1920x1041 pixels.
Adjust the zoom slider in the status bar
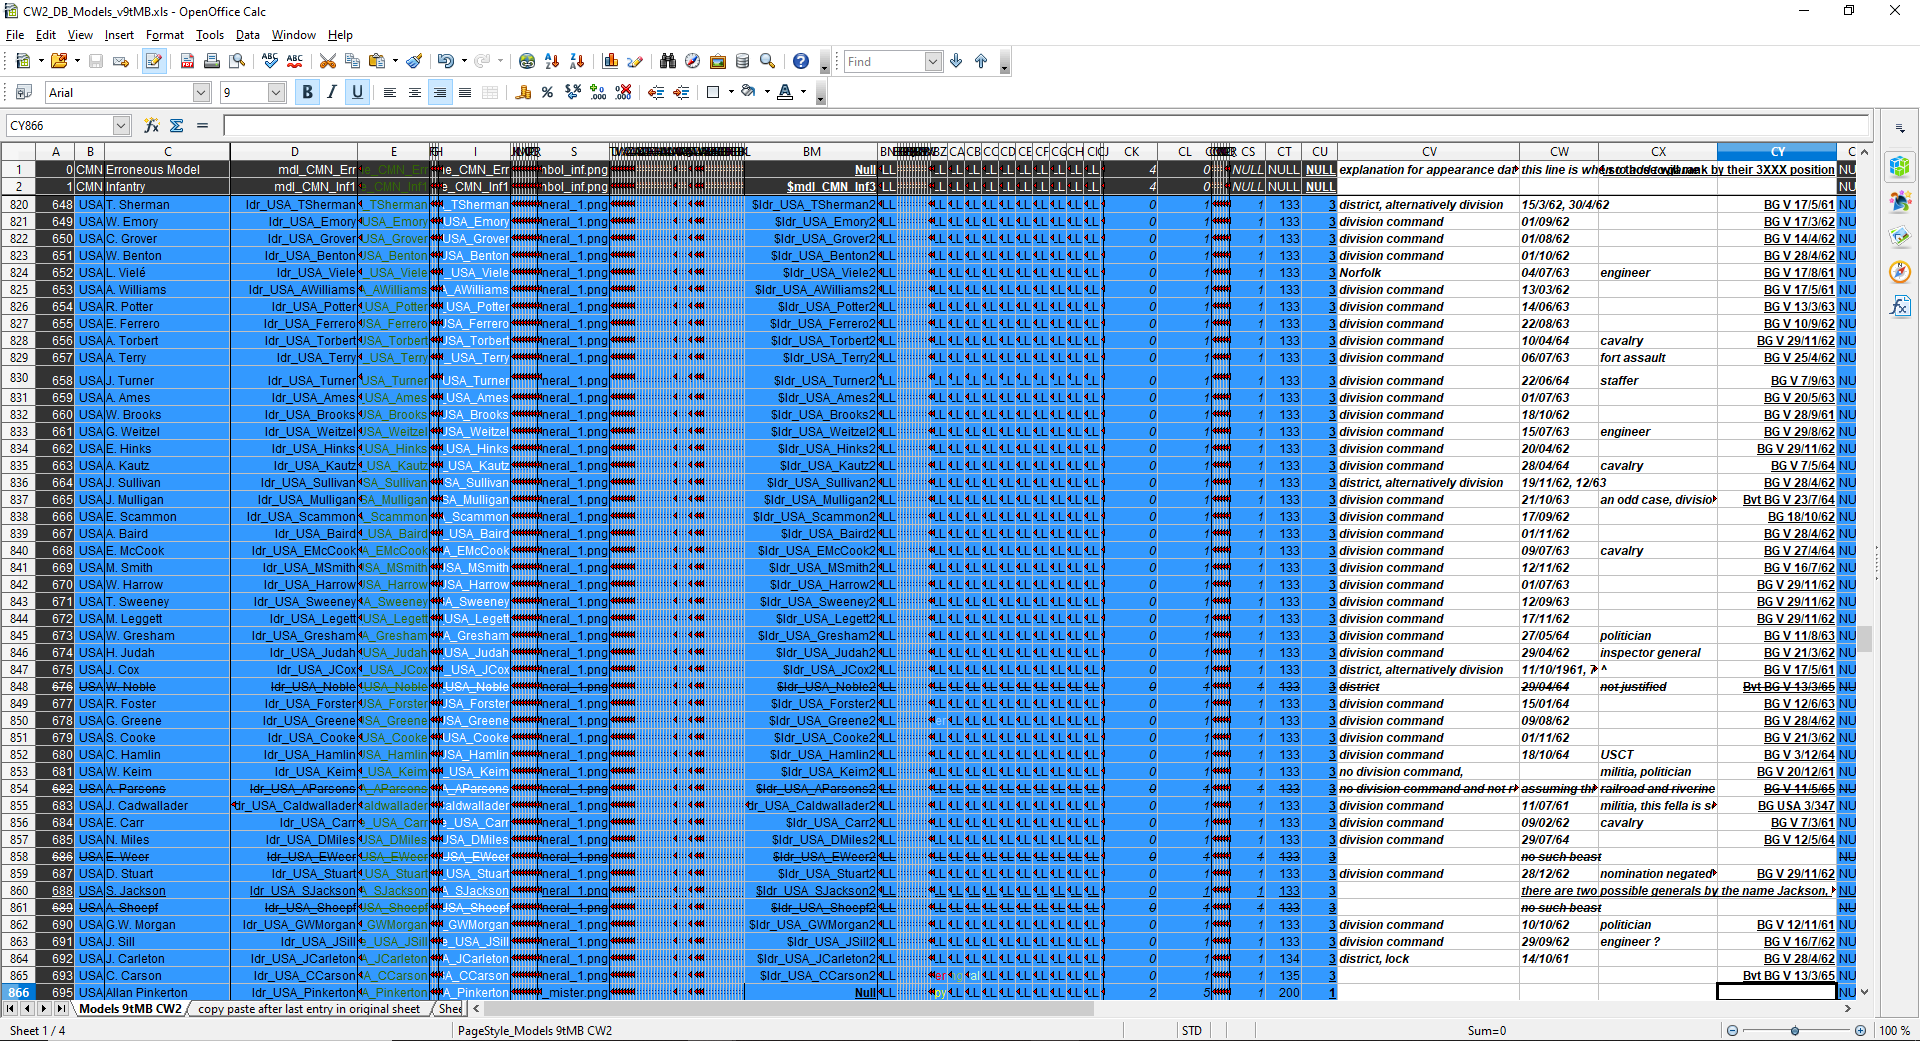click(1797, 1030)
